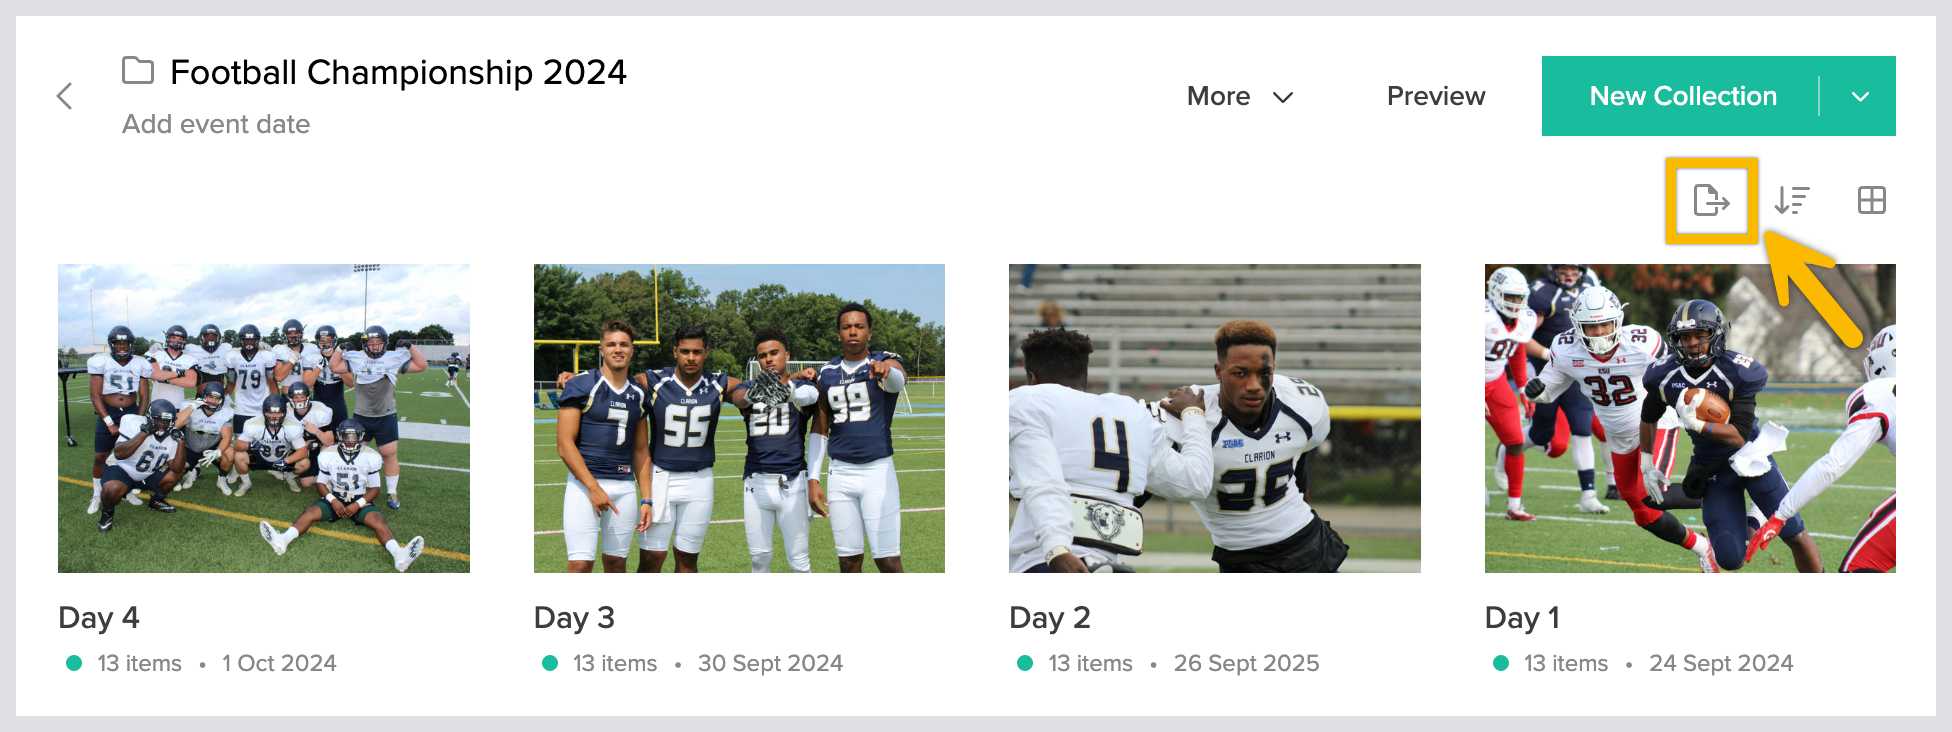
Task: Click the Day 1 collection title
Action: tap(1522, 617)
